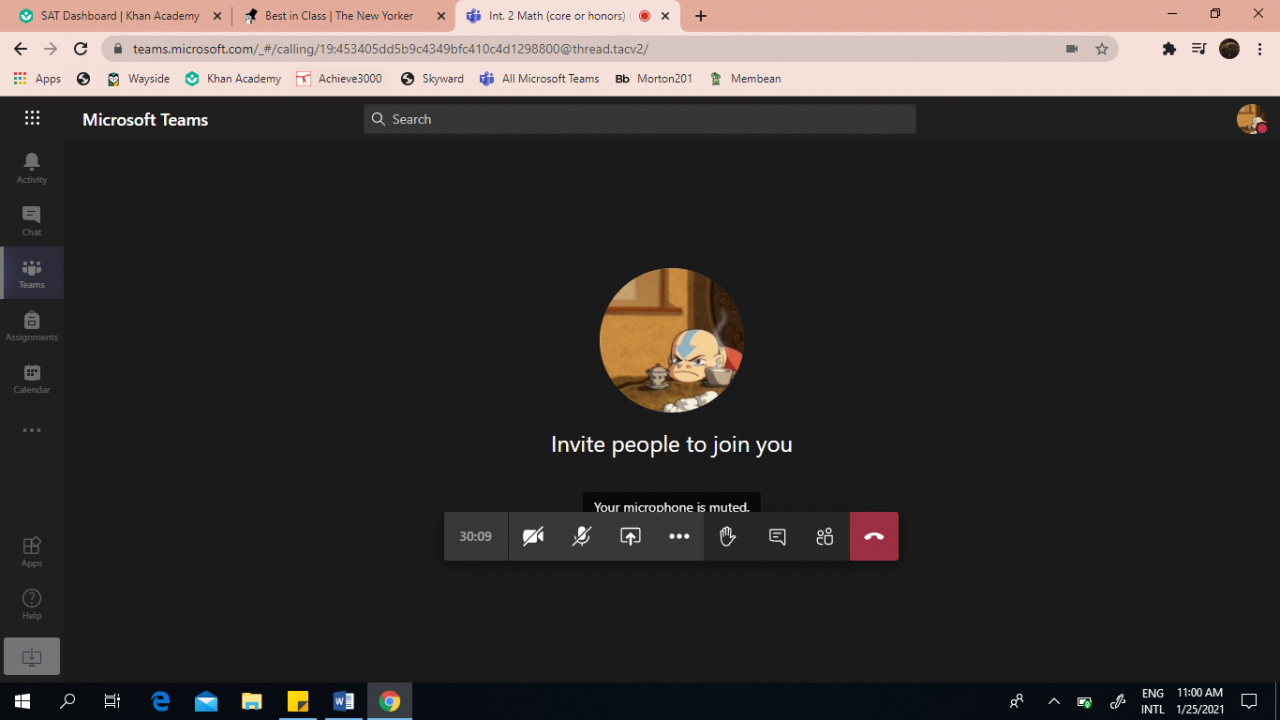This screenshot has width=1280, height=720.
Task: Open the Khan Academy bookmark
Action: (233, 79)
